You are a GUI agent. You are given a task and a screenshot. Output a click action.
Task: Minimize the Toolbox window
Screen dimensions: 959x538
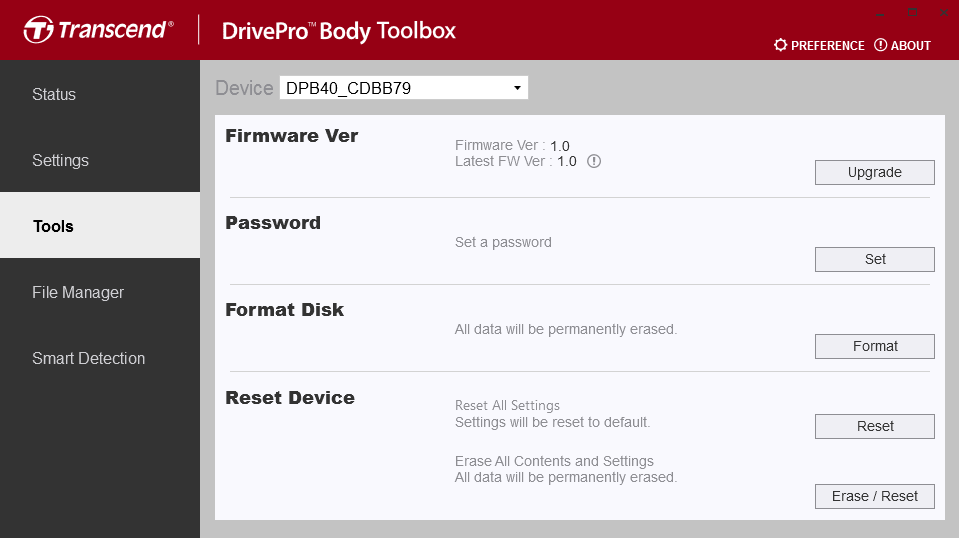tap(880, 12)
